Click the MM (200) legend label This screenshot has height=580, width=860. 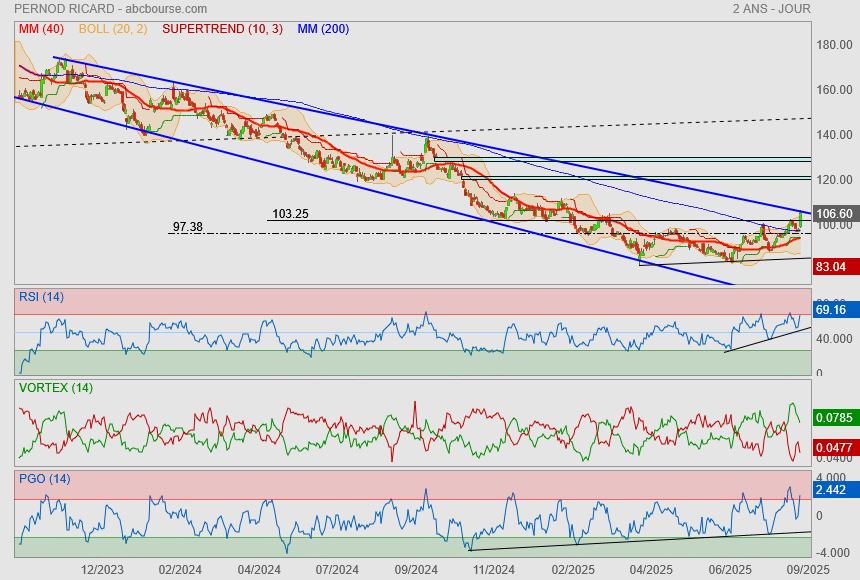[x=323, y=29]
